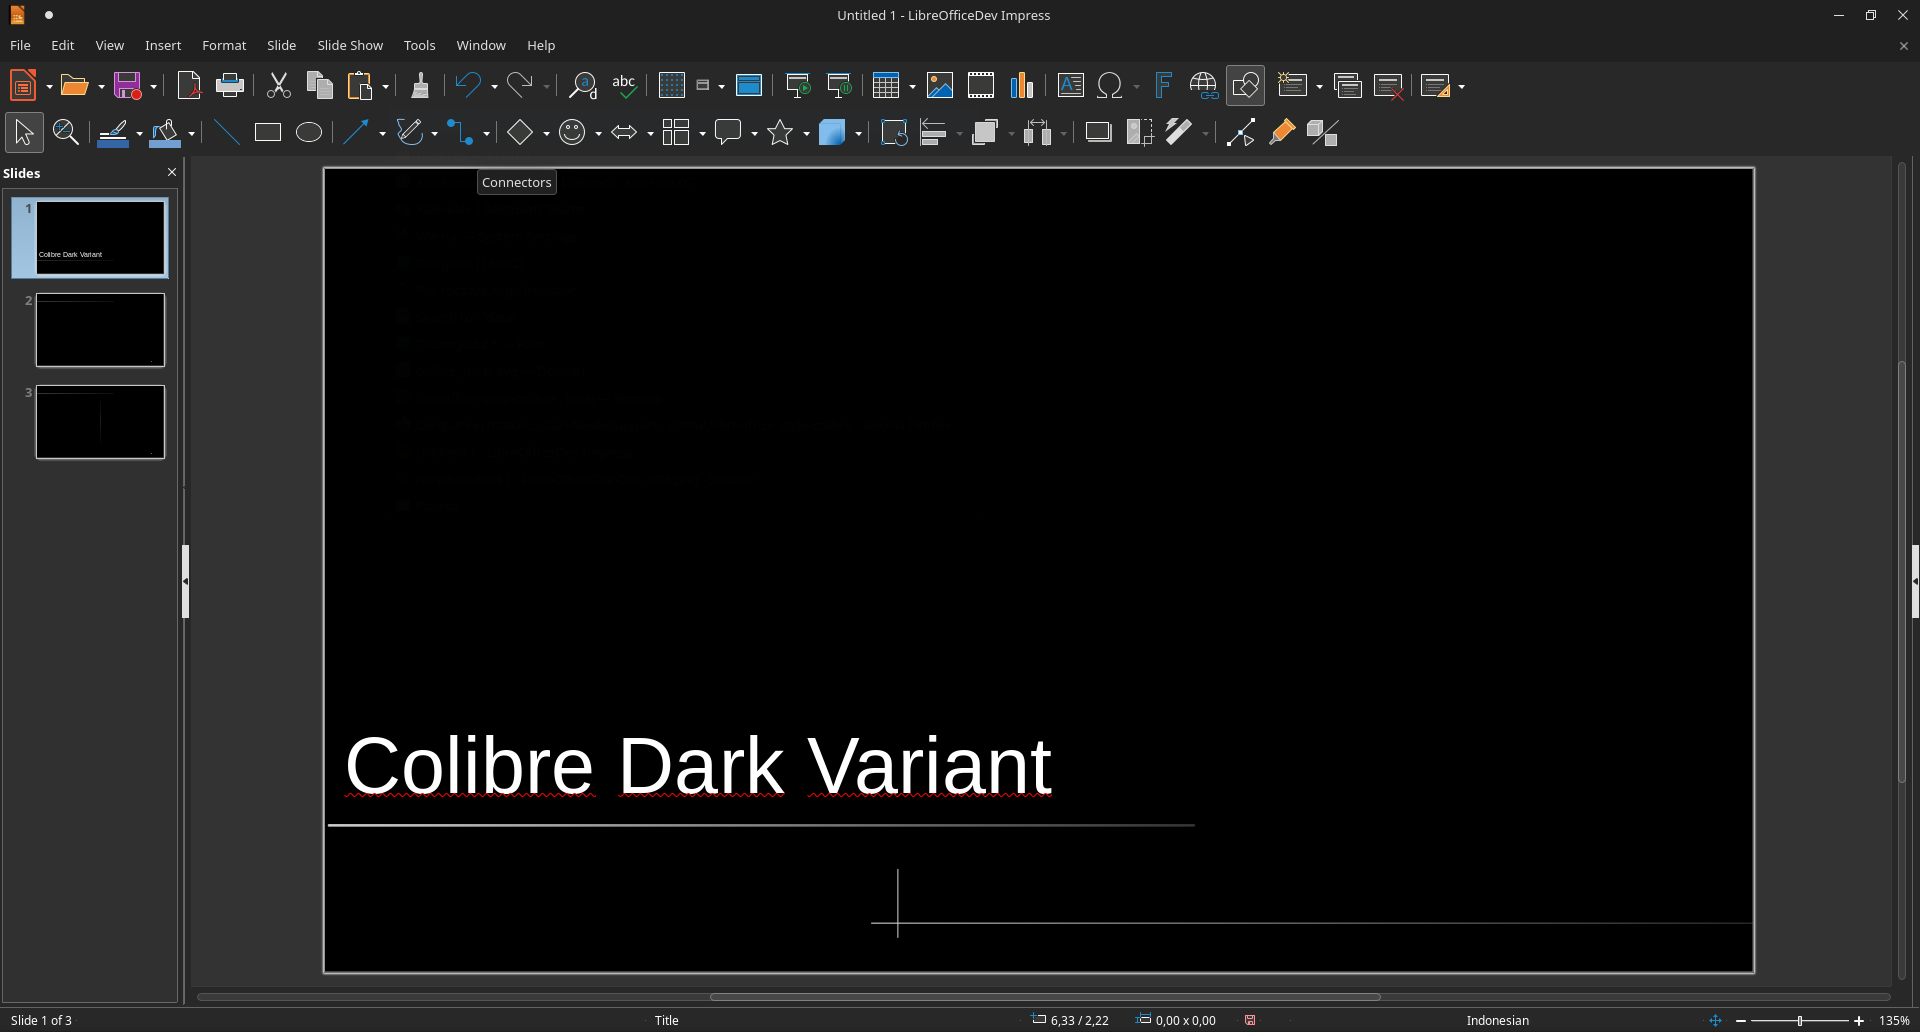Pick the Basic Shapes diamond tool

coord(520,133)
